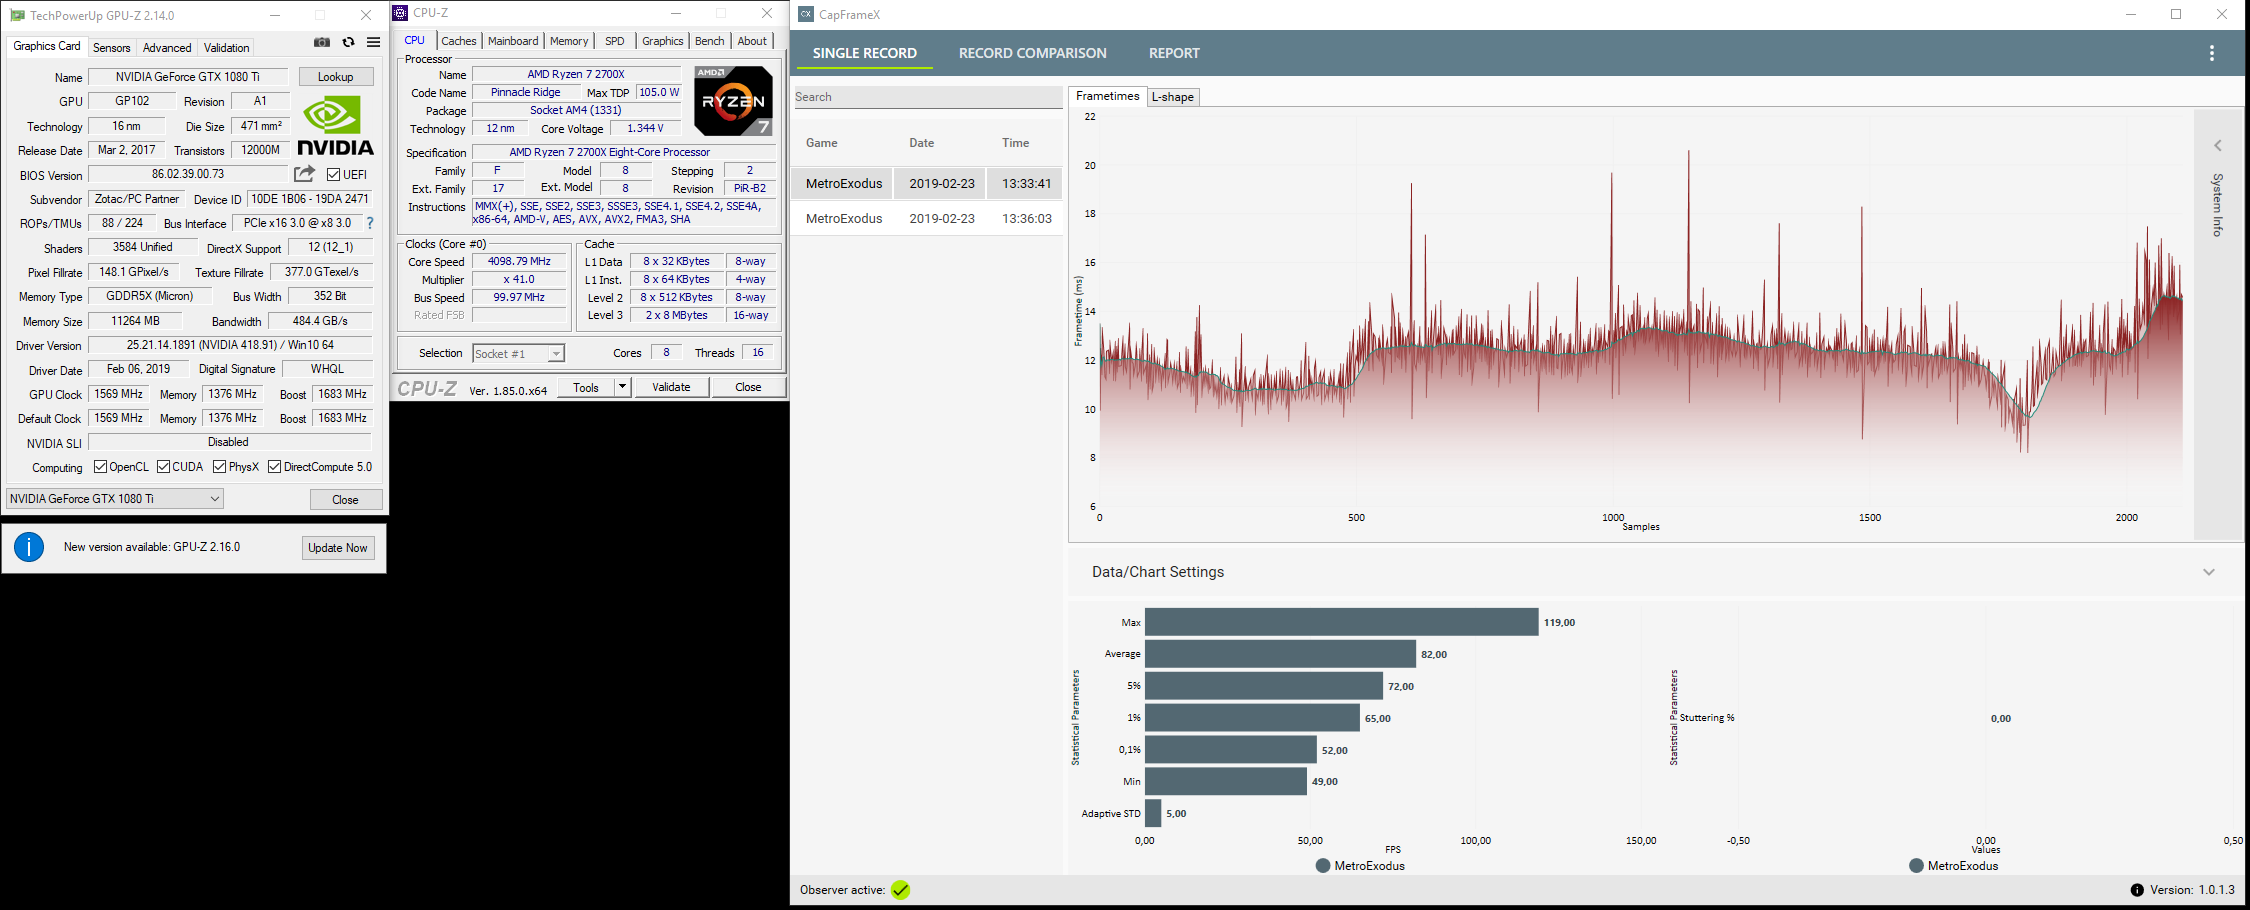
Task: Open the Validation tab in GPU-Z
Action: [x=227, y=48]
